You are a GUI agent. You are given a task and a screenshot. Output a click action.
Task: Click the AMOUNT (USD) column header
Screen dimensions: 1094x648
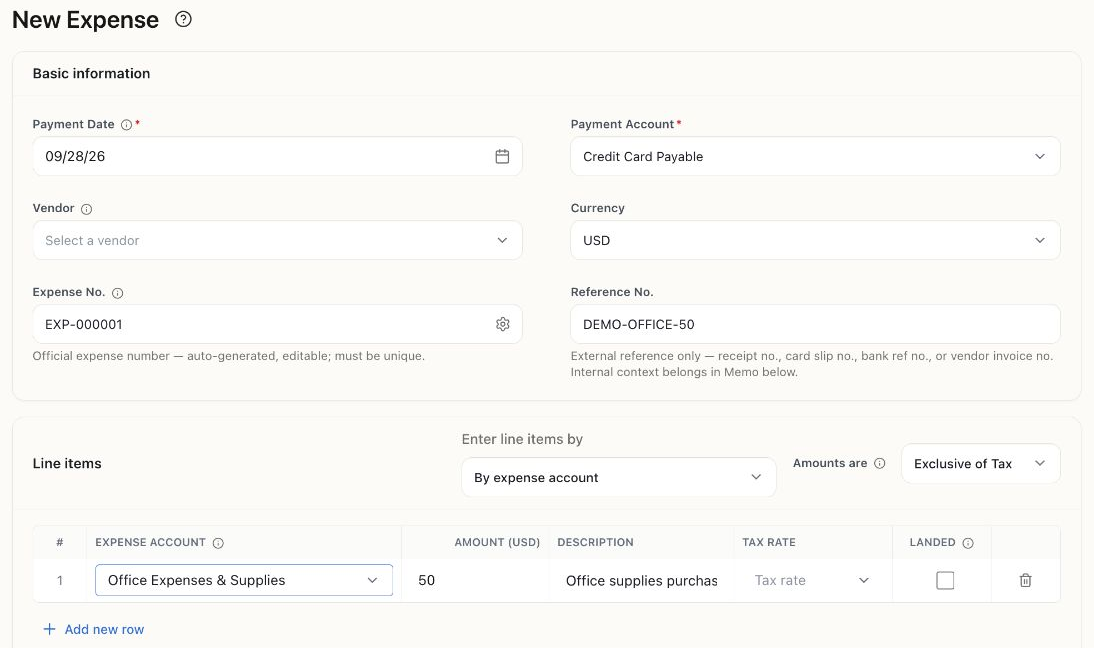click(x=497, y=542)
